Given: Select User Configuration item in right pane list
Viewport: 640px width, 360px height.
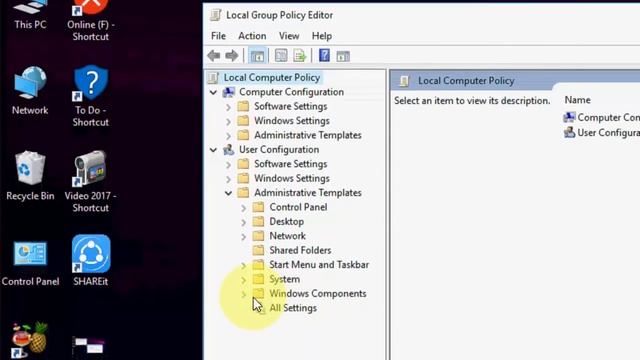Looking at the screenshot, I should tap(601, 133).
